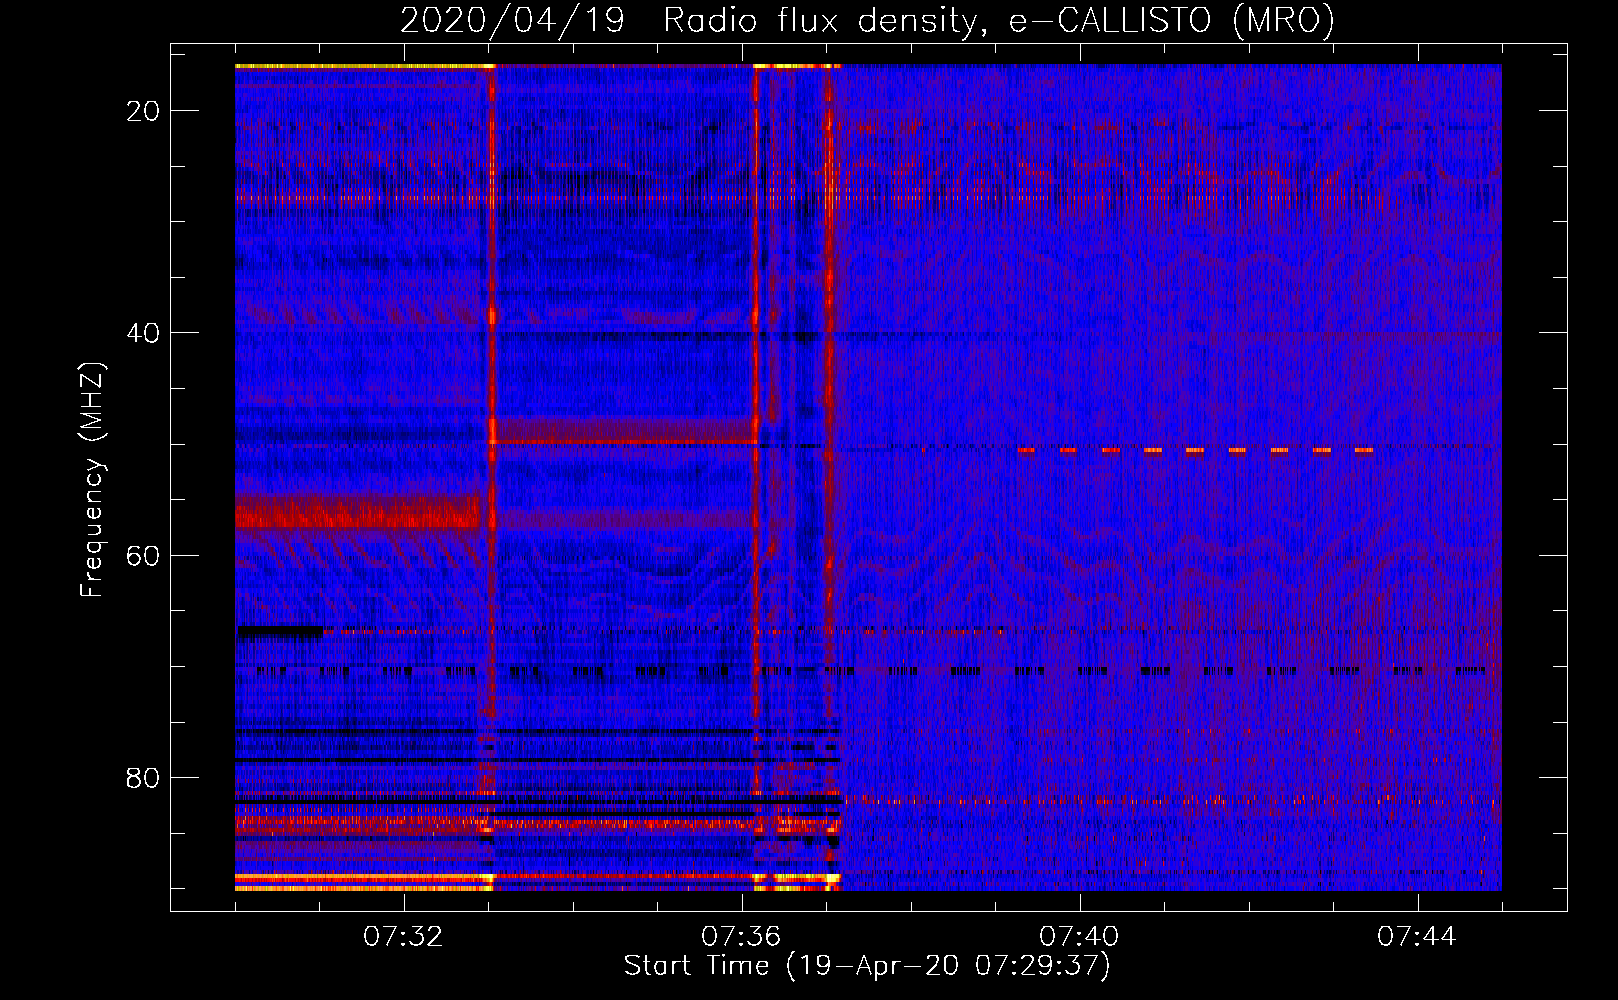Screen dimensions: 1618x1000
Task: Click the bright yellow band at the plot bottom-left
Action: [x=360, y=879]
